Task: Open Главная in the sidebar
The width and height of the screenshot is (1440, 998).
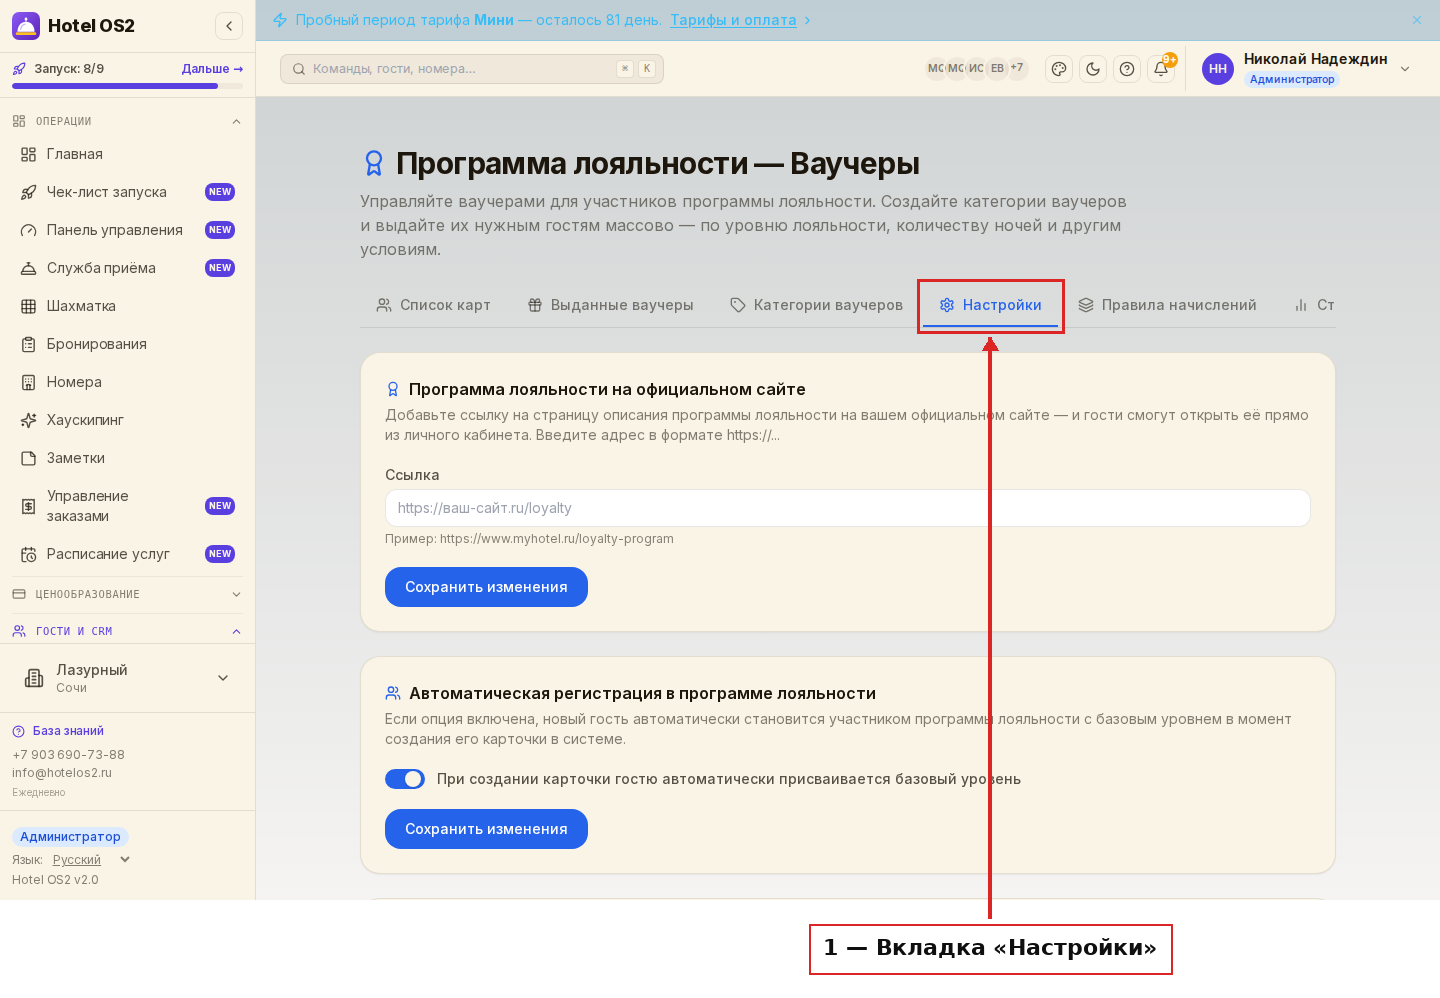Action: click(127, 154)
